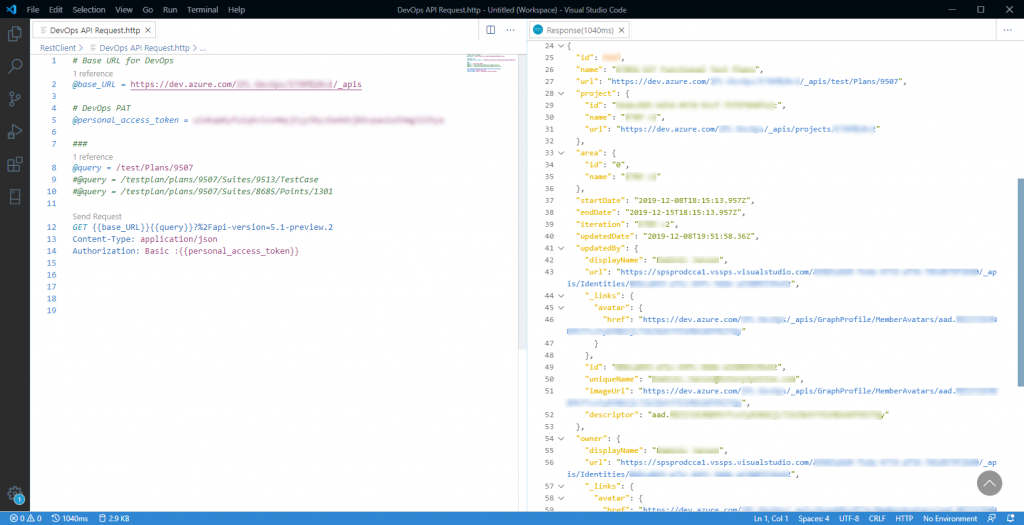
Task: Change encoding via UTF-8 status item
Action: 849,518
